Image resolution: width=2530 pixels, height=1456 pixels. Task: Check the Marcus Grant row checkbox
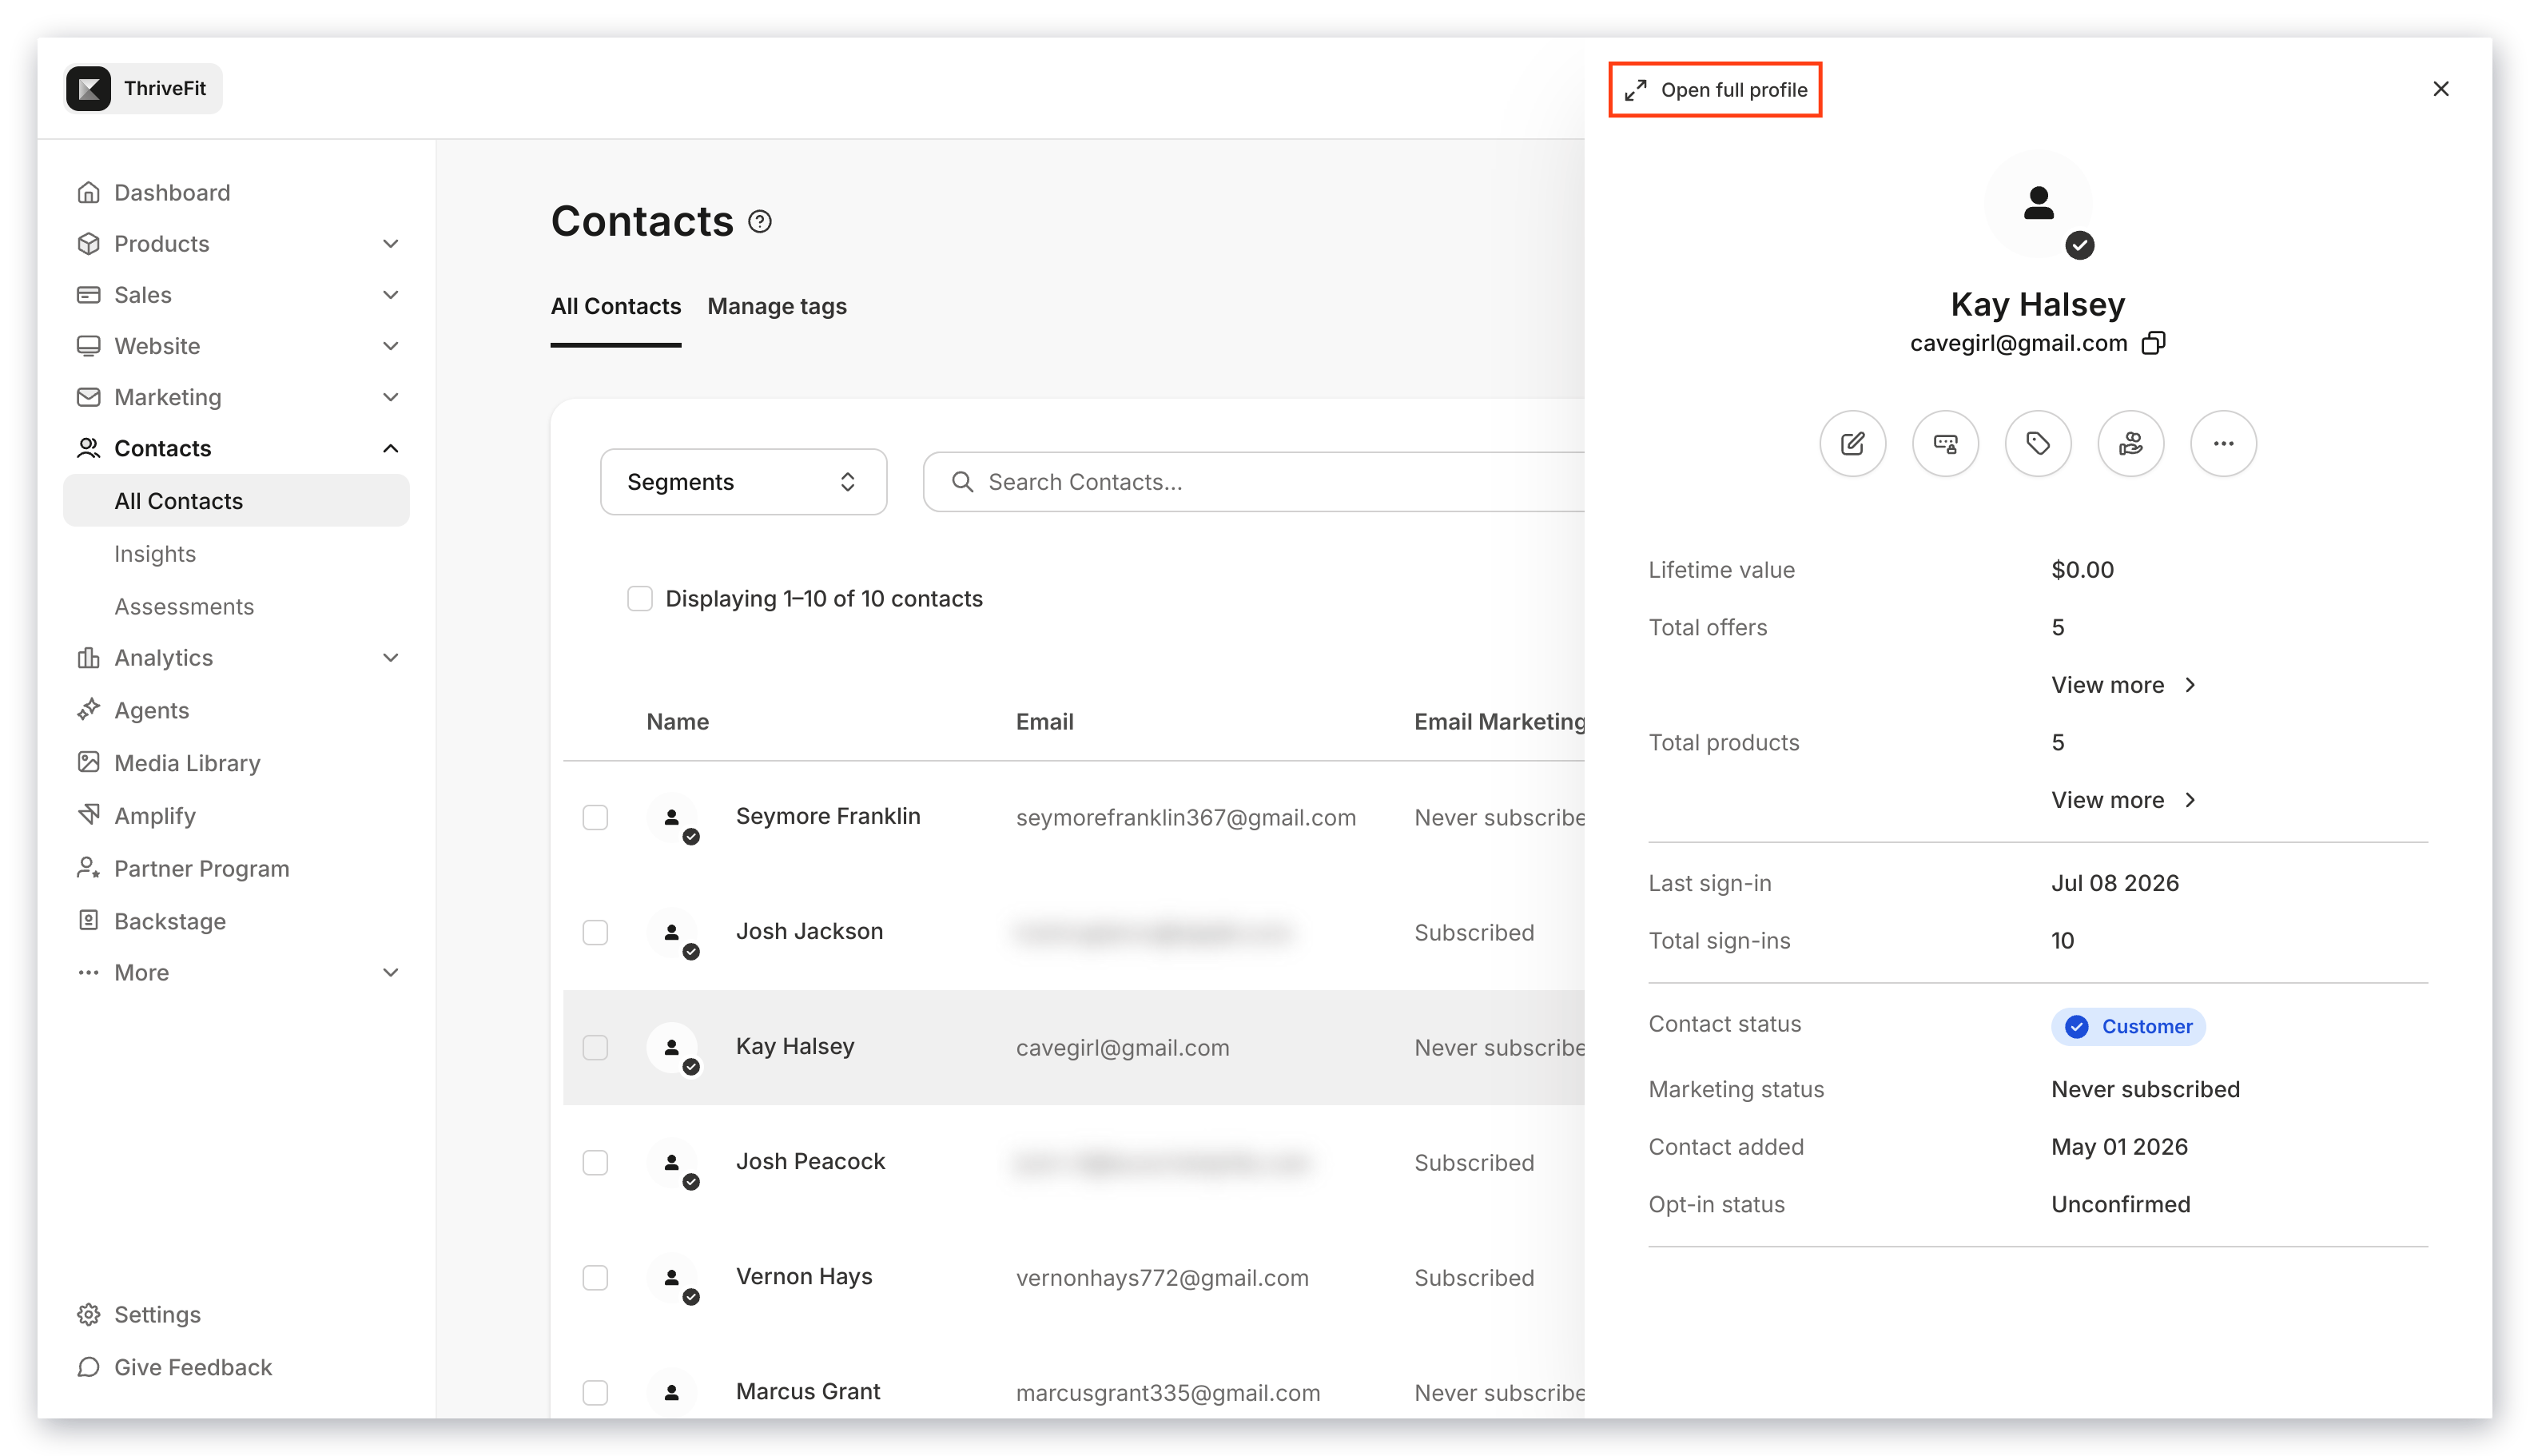click(595, 1393)
